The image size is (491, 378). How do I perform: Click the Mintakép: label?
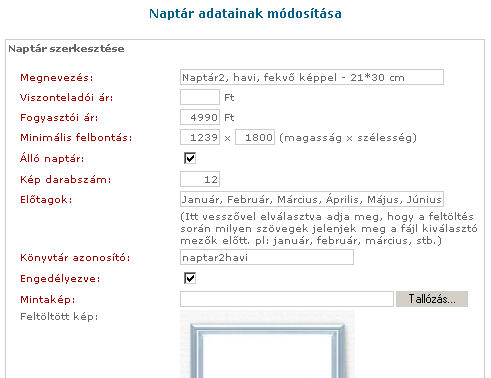(48, 299)
